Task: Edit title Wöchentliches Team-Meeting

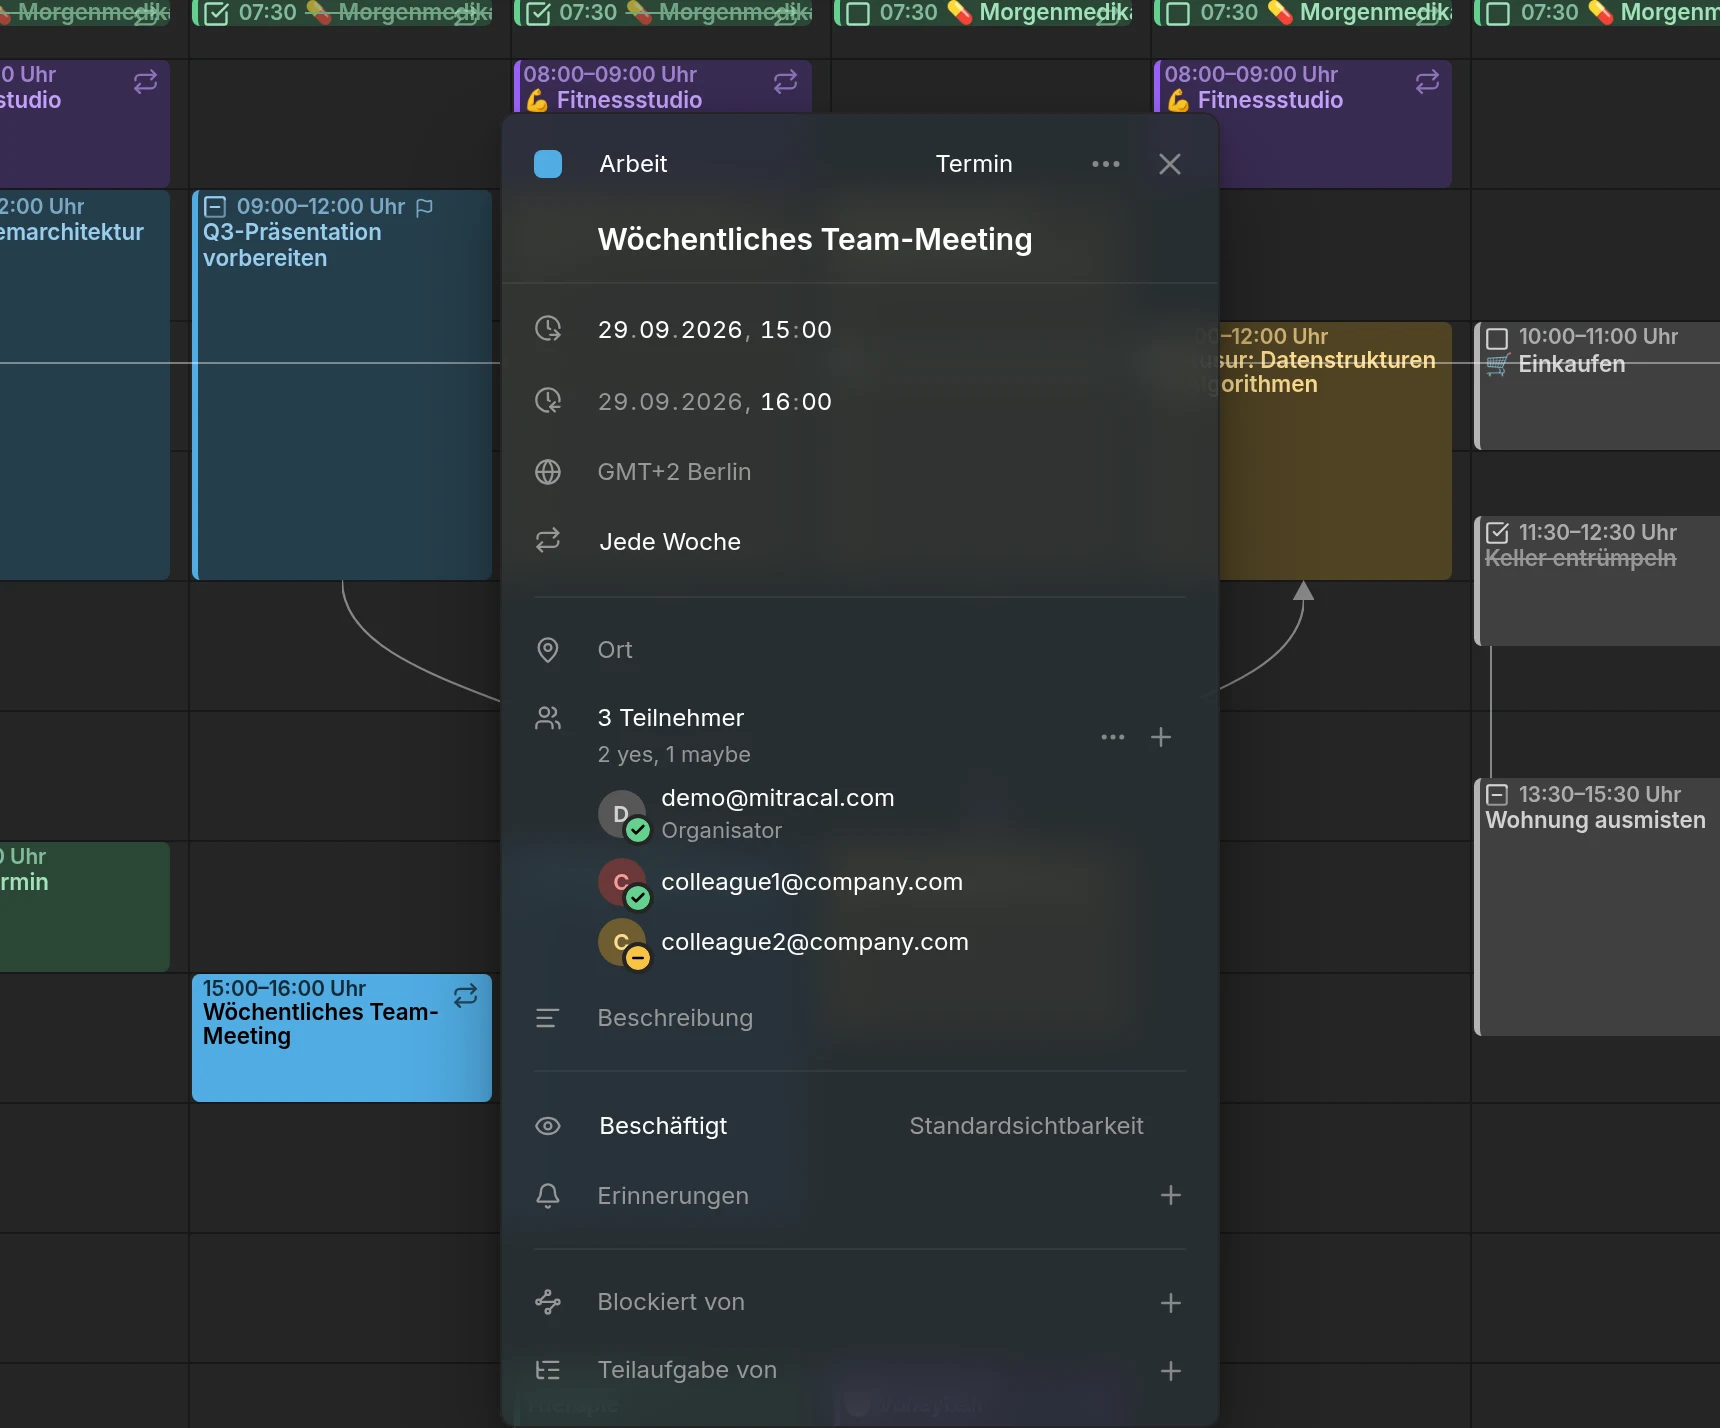Action: pyautogui.click(x=815, y=239)
